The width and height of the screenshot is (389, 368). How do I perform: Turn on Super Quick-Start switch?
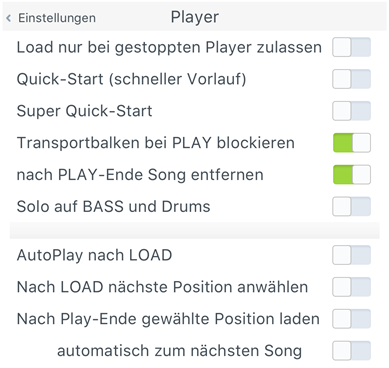click(351, 111)
